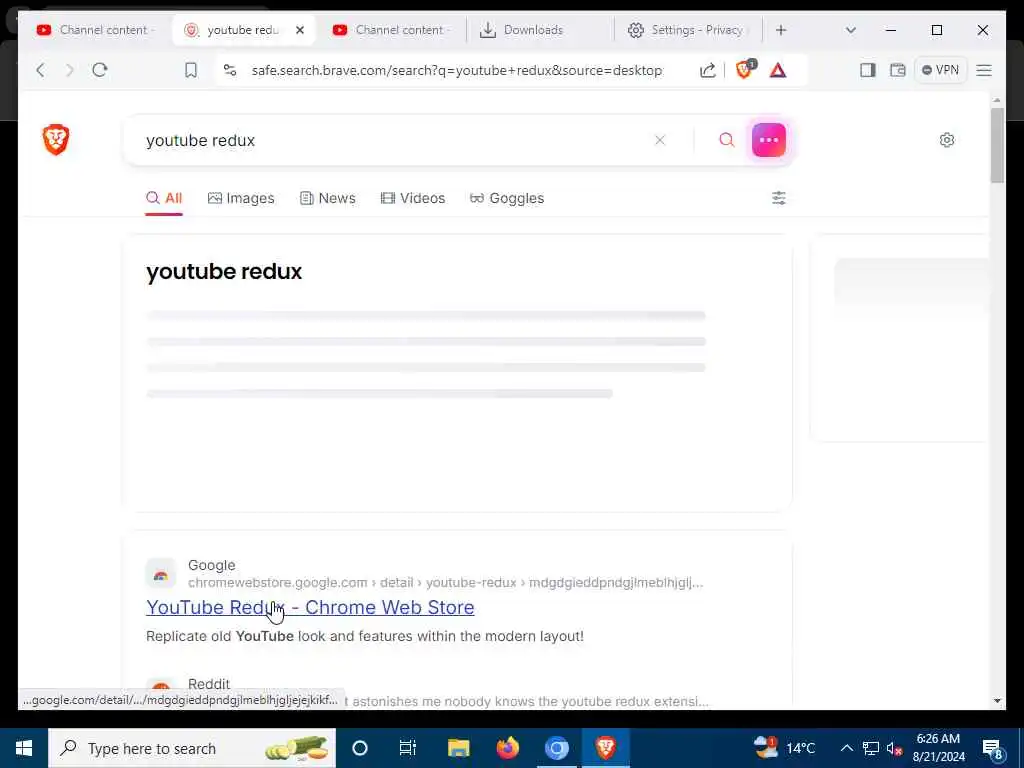The height and width of the screenshot is (768, 1024).
Task: Click the scrollbar down arrow
Action: point(997,701)
